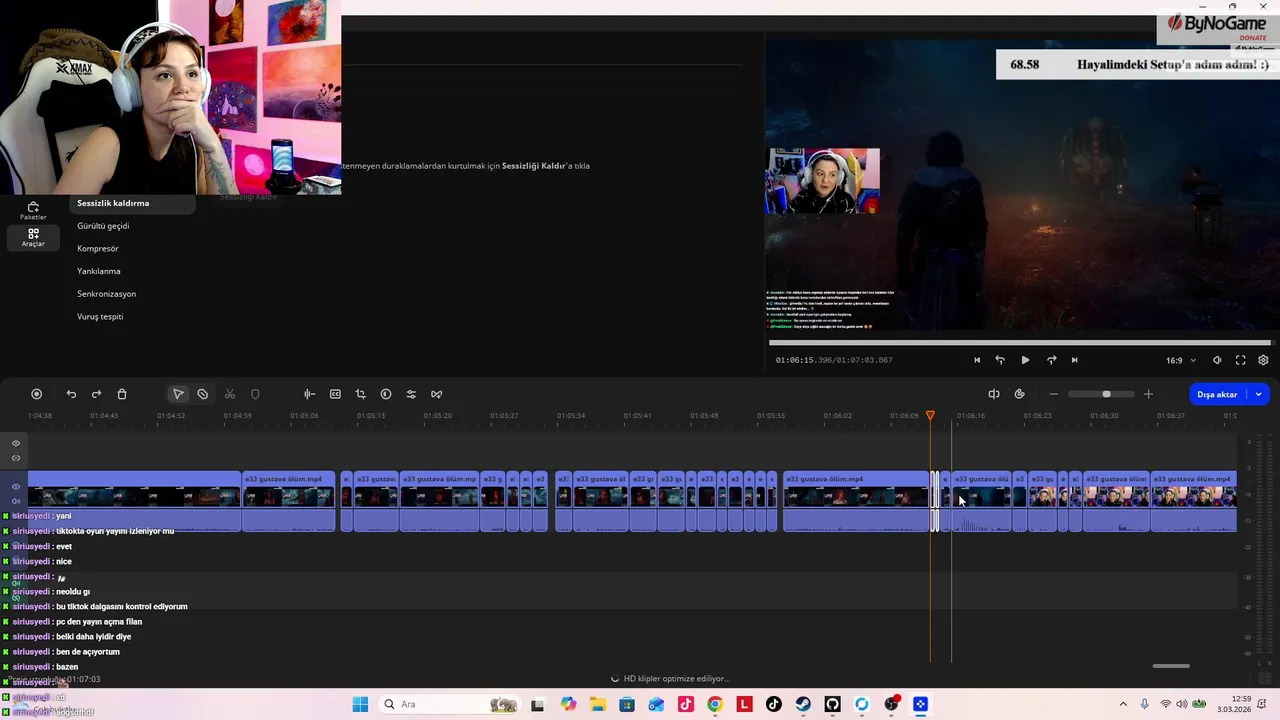The image size is (1280, 720).
Task: Open the Paketler sidebar tab
Action: (33, 210)
